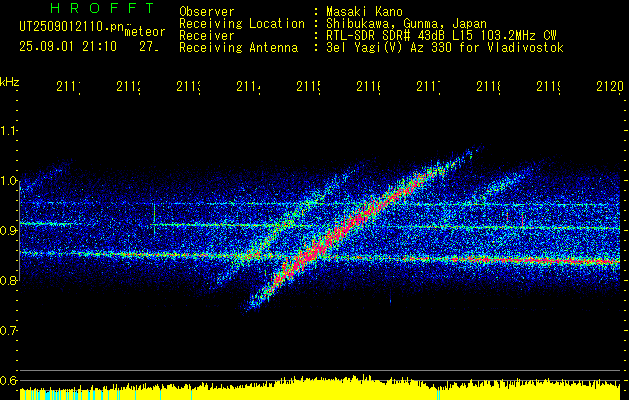The image size is (629, 400).
Task: Click the 0.6 frequency axis label
Action: point(9,380)
